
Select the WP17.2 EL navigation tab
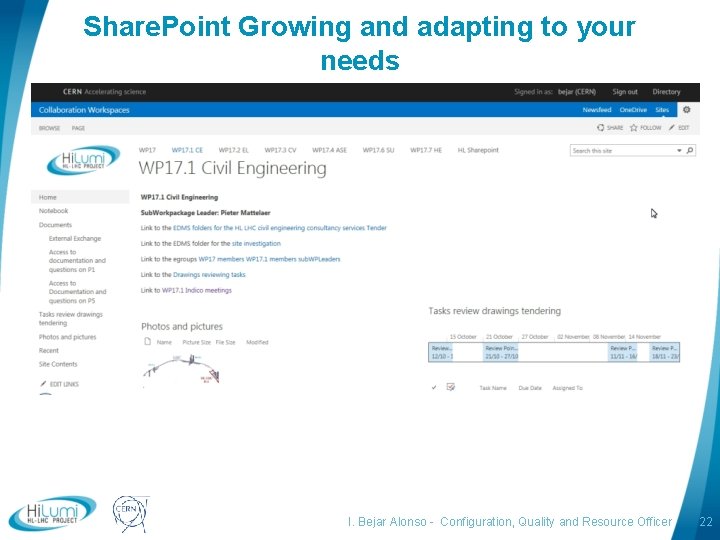[x=233, y=150]
